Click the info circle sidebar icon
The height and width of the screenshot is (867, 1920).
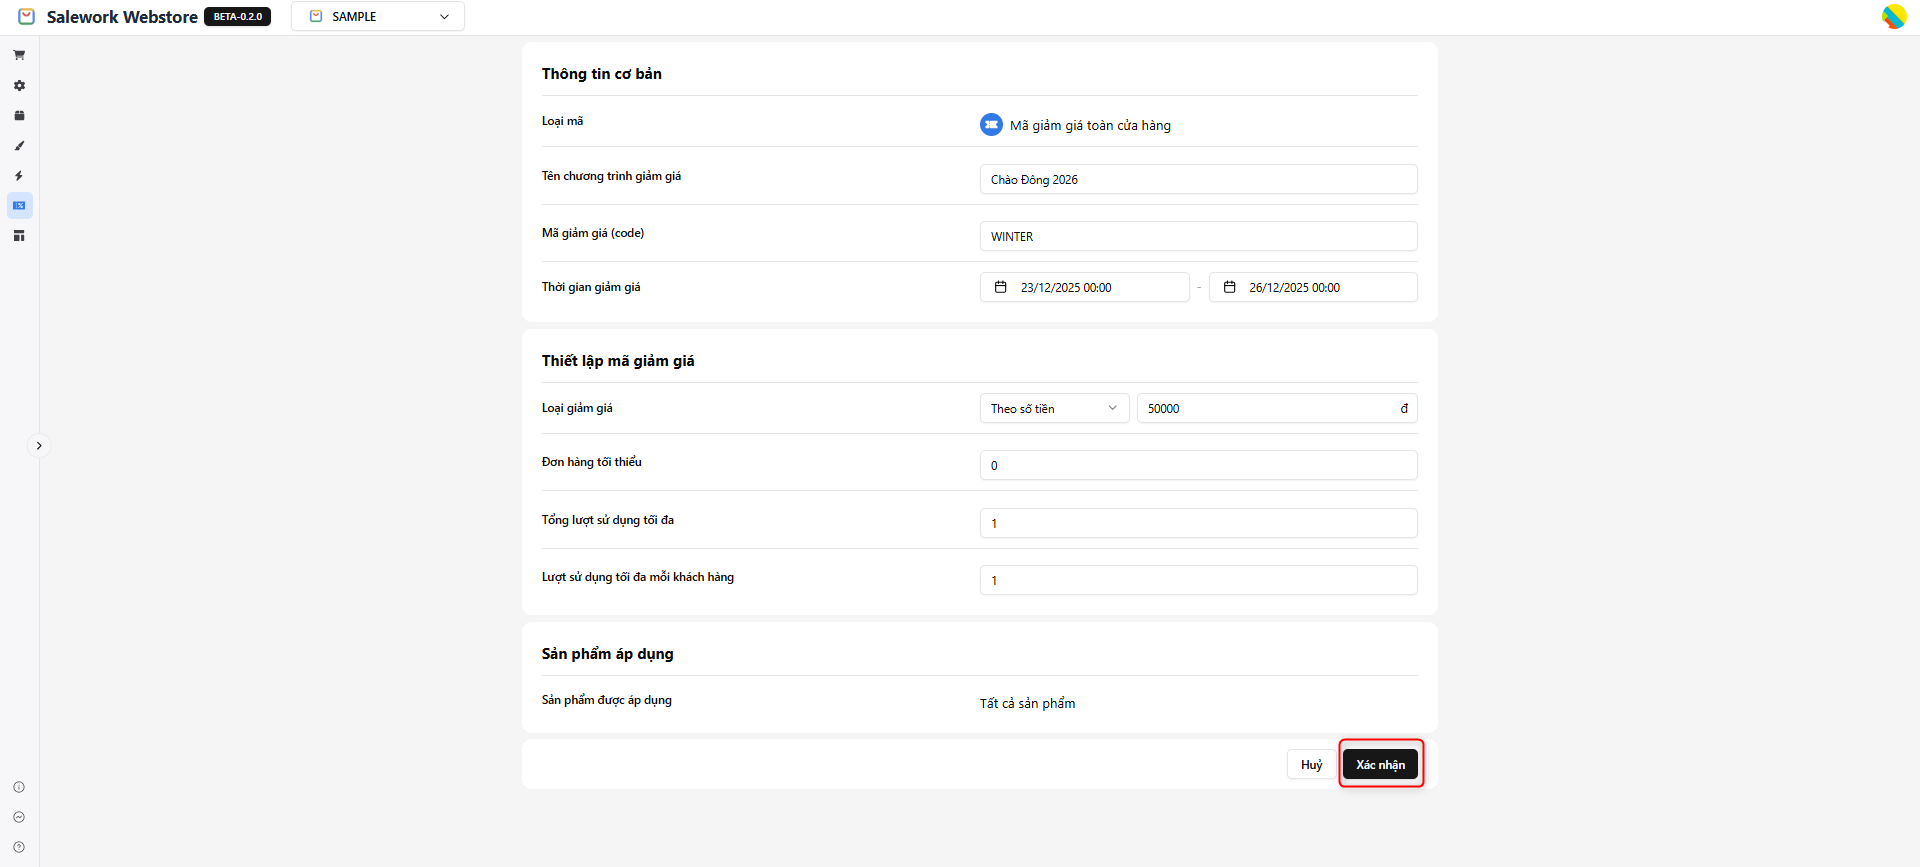pos(19,787)
